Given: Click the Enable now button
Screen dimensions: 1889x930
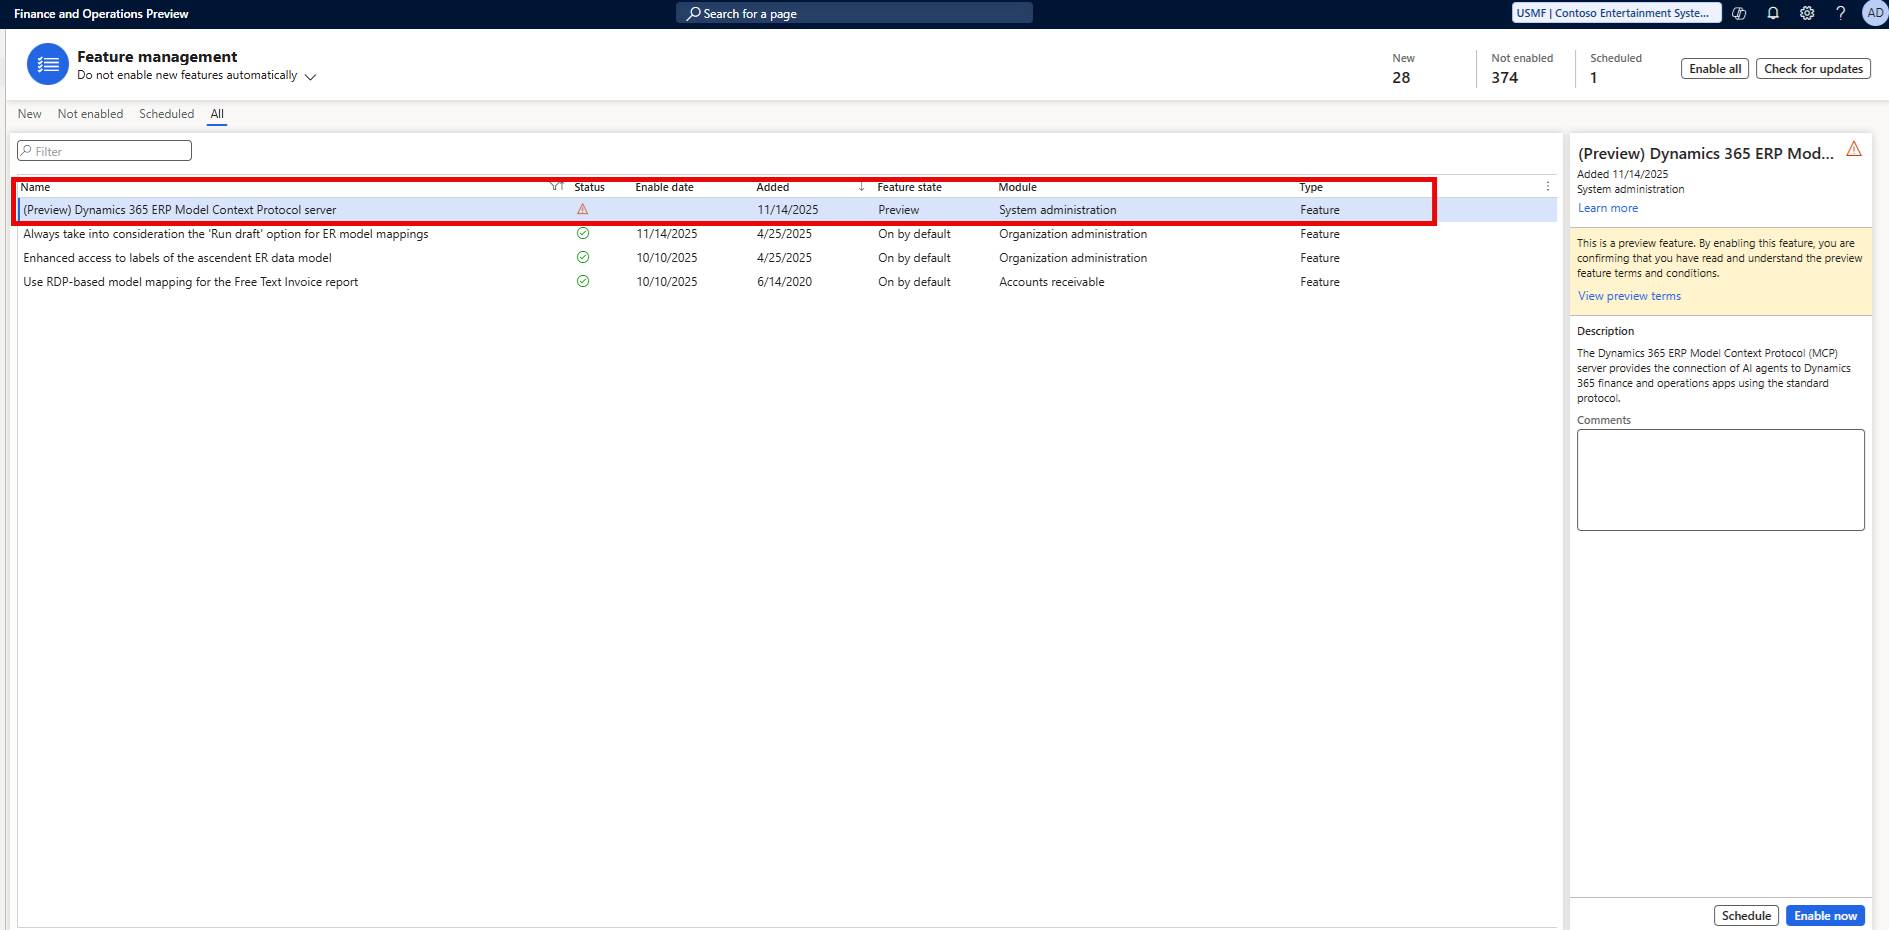Looking at the screenshot, I should click(x=1826, y=915).
